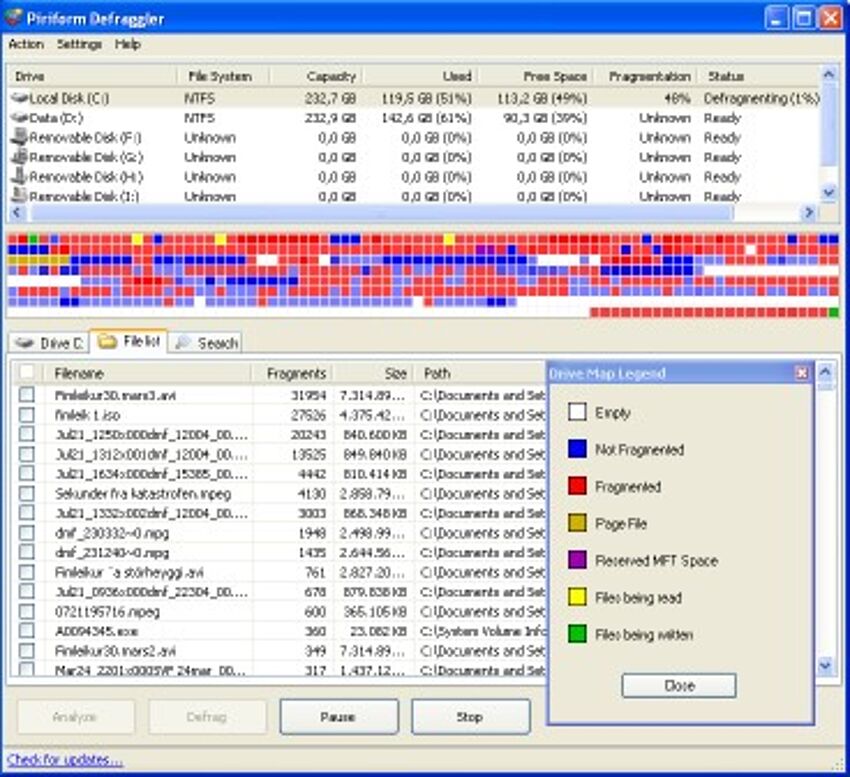Click the drive list scroll up arrow
This screenshot has width=850, height=777.
(828, 75)
